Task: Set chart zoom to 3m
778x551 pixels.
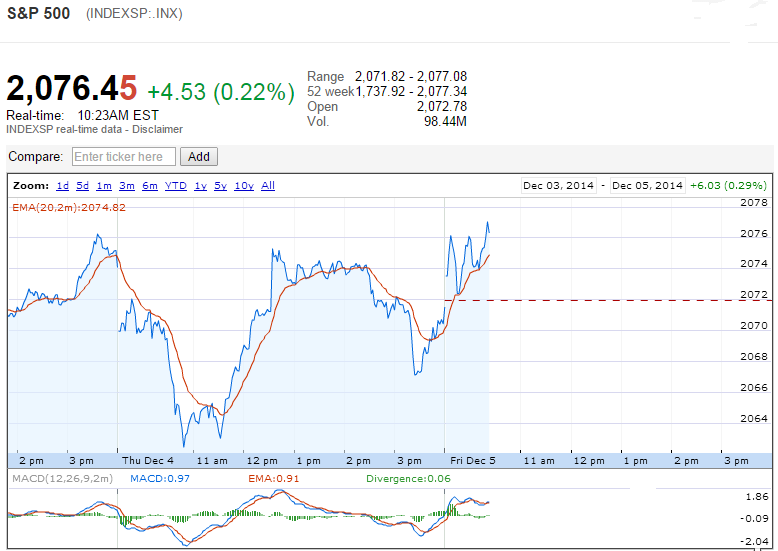Action: coord(127,186)
